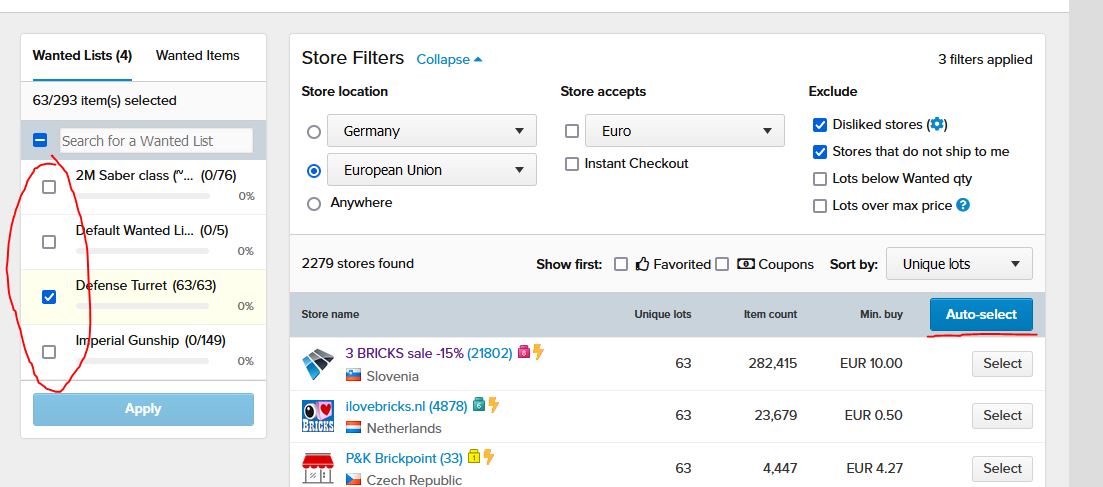Screen dimensions: 1103x487
Task: Click lightning bolt icon next to 3 BRICKS sale
Action: pyautogui.click(x=538, y=352)
